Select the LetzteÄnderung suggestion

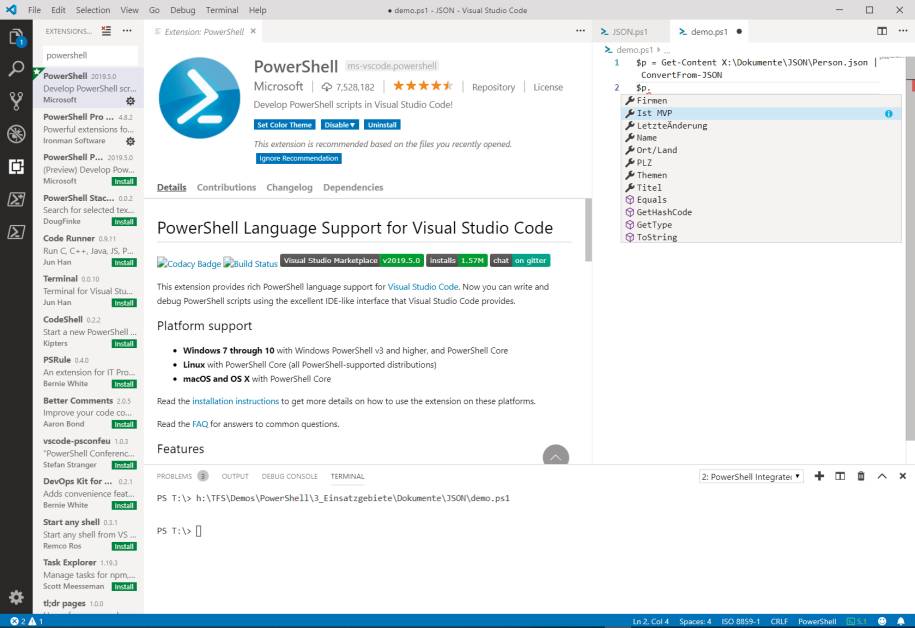pyautogui.click(x=760, y=125)
